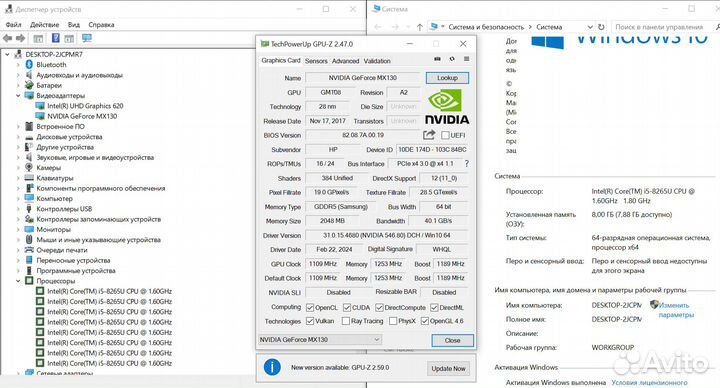Click Батареи battery icon in tree
Screen dimensions: 720x388
pos(29,85)
